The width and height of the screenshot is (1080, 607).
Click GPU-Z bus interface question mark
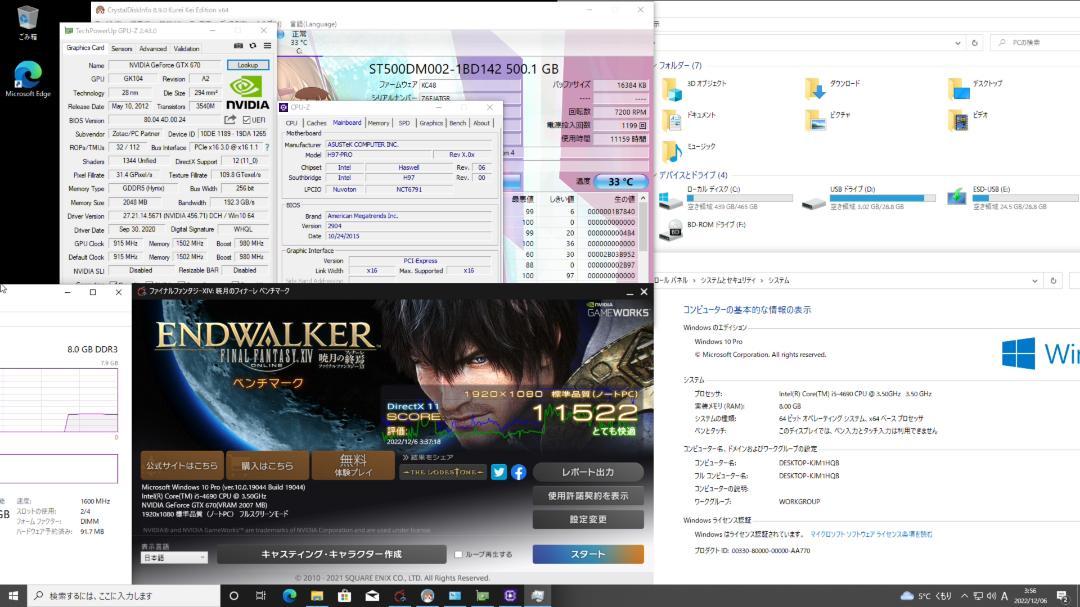click(267, 147)
